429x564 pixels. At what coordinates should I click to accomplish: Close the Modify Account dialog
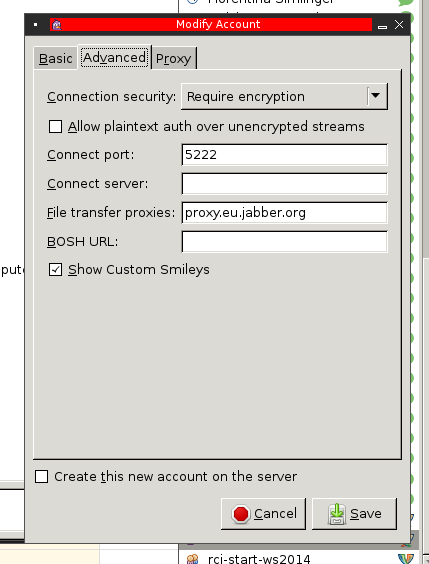(399, 24)
